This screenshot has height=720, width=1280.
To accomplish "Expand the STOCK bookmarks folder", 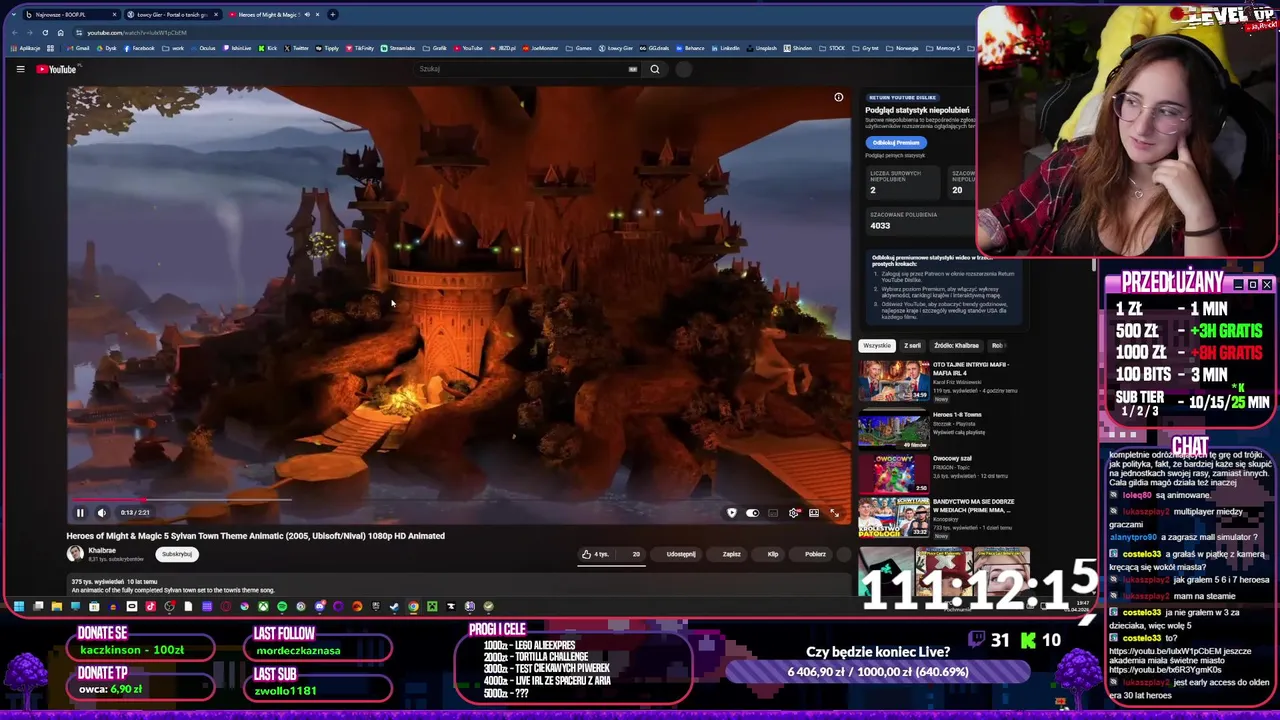I will (x=832, y=48).
